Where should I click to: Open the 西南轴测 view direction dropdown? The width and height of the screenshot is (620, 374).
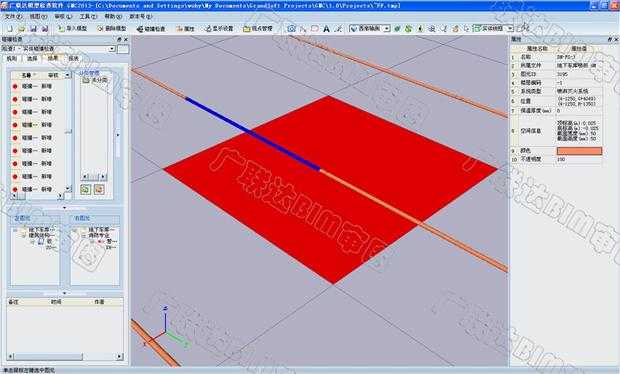pyautogui.click(x=387, y=28)
